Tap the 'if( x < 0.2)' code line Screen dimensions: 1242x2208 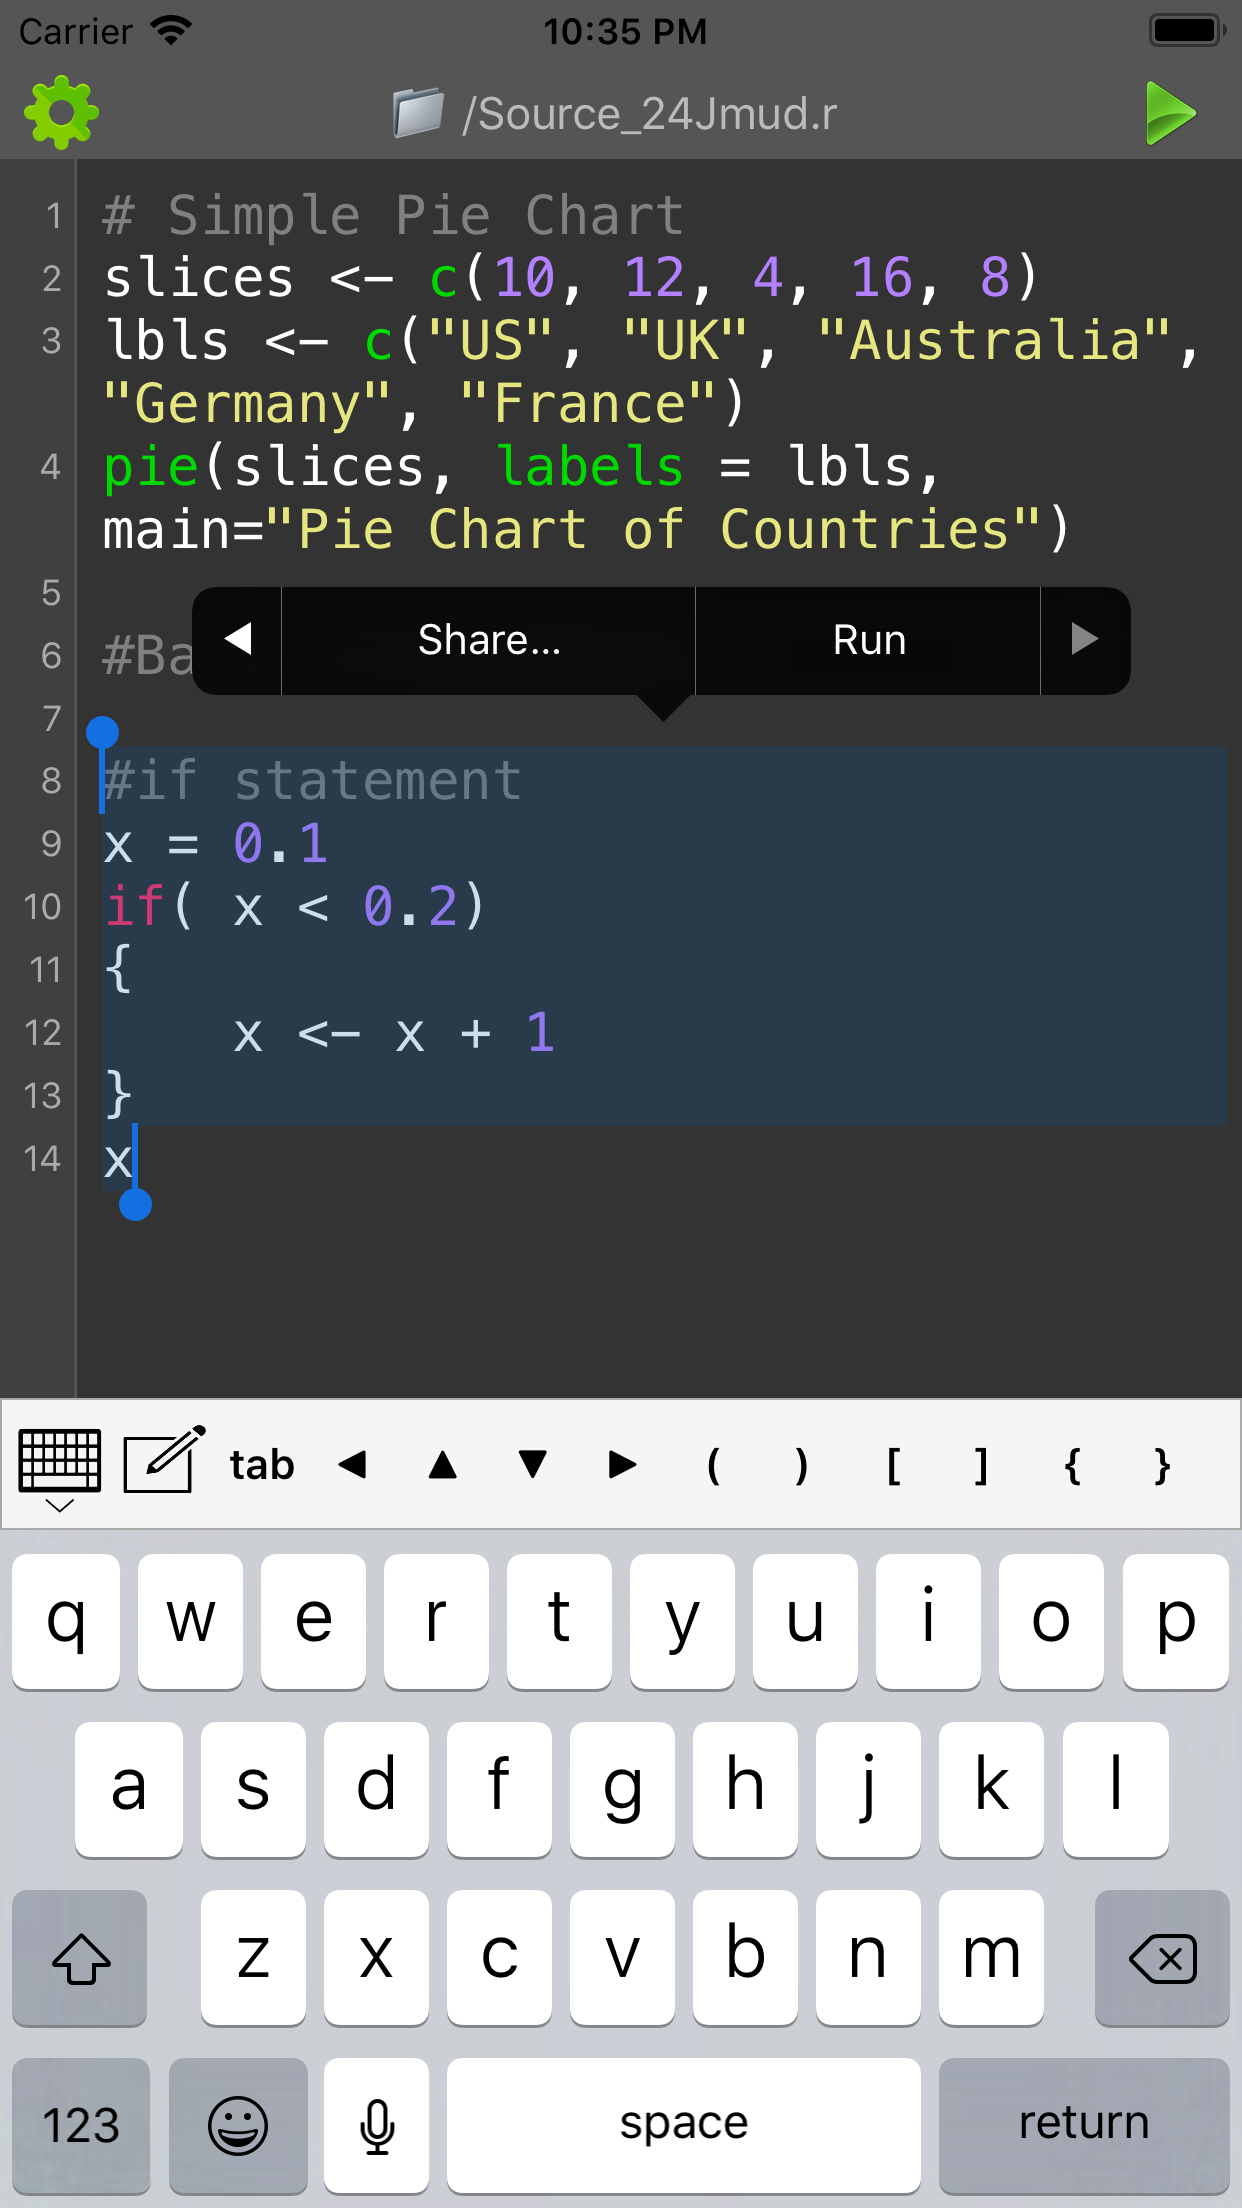295,906
